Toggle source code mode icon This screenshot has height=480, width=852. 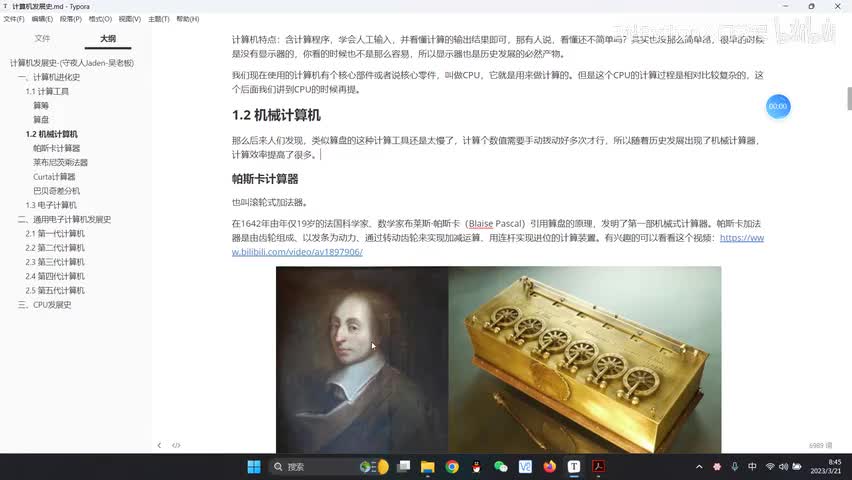tap(176, 445)
